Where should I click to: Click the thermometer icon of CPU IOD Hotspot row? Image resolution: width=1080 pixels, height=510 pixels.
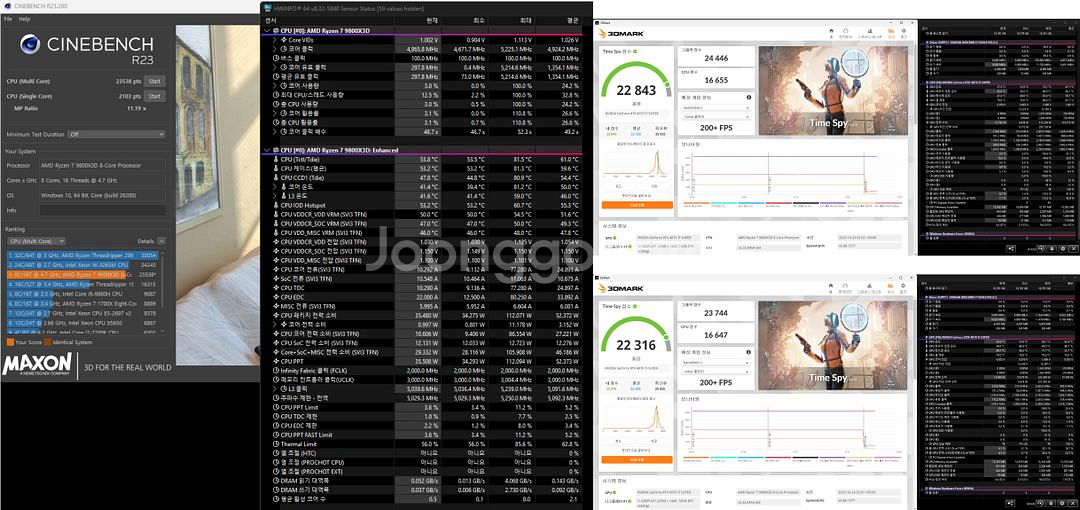(x=276, y=205)
